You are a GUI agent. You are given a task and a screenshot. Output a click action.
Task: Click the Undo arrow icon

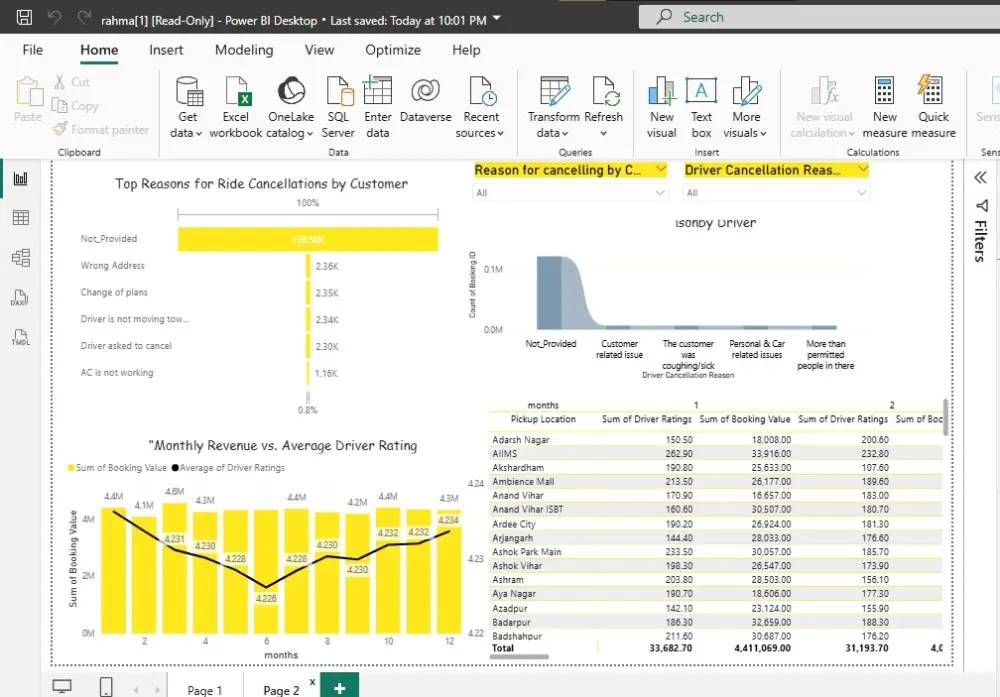[x=55, y=17]
